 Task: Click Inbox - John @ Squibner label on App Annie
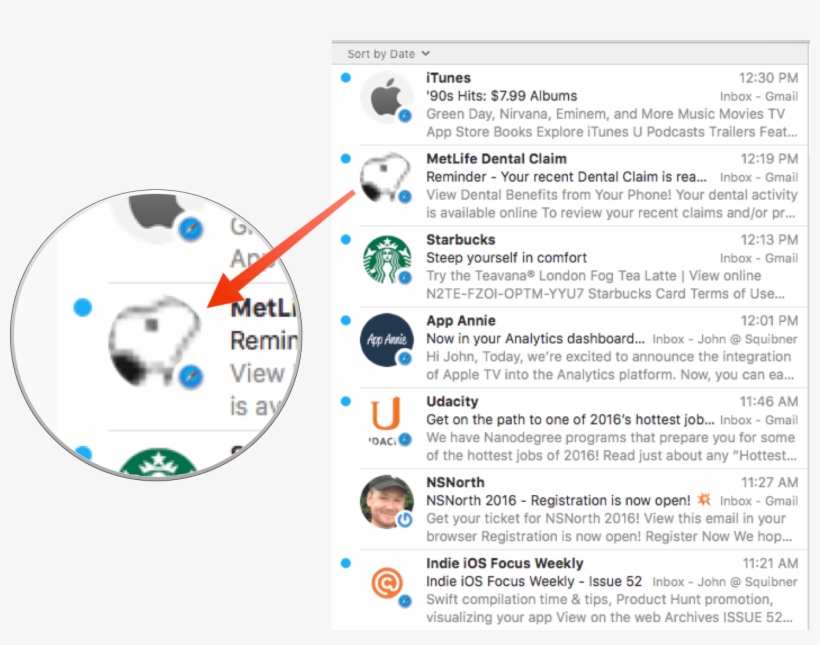725,340
